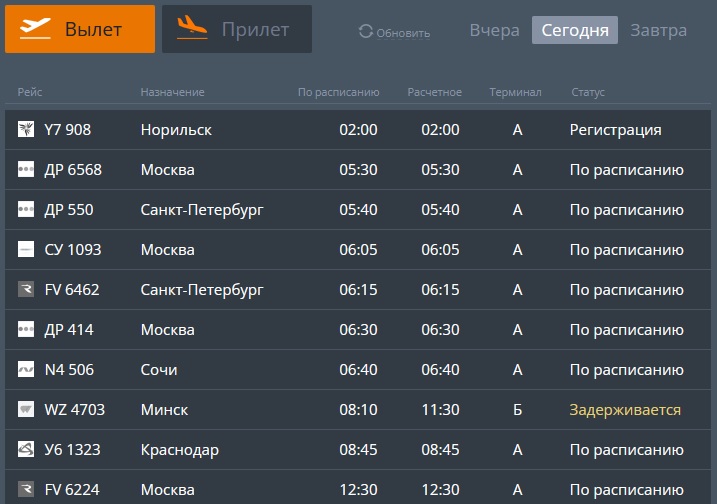The width and height of the screenshot is (717, 504).
Task: Click the takeoff plane icon in Вылет
Action: tap(35, 28)
